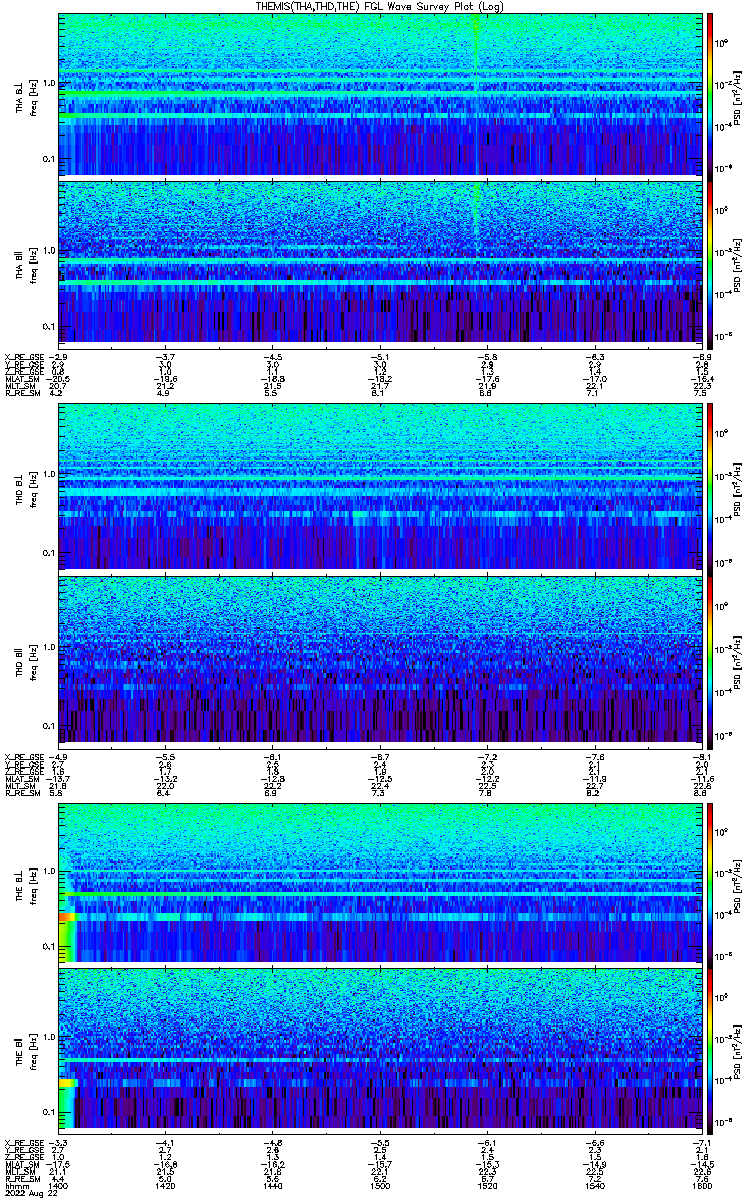Screen dimensions: 750x1200
Task: Click the X_RE_GSE row label under THE panels
Action: (x=26, y=1144)
